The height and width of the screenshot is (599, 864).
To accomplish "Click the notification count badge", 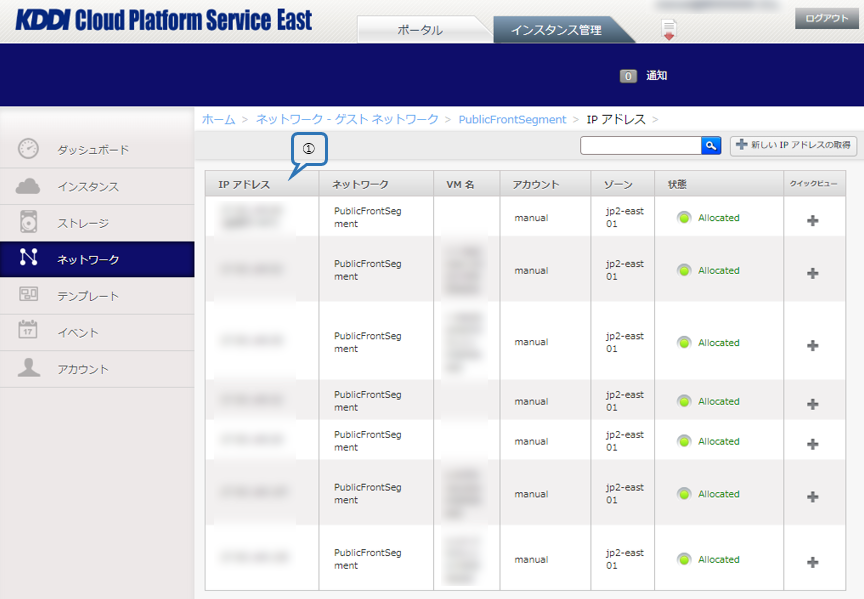I will point(628,76).
